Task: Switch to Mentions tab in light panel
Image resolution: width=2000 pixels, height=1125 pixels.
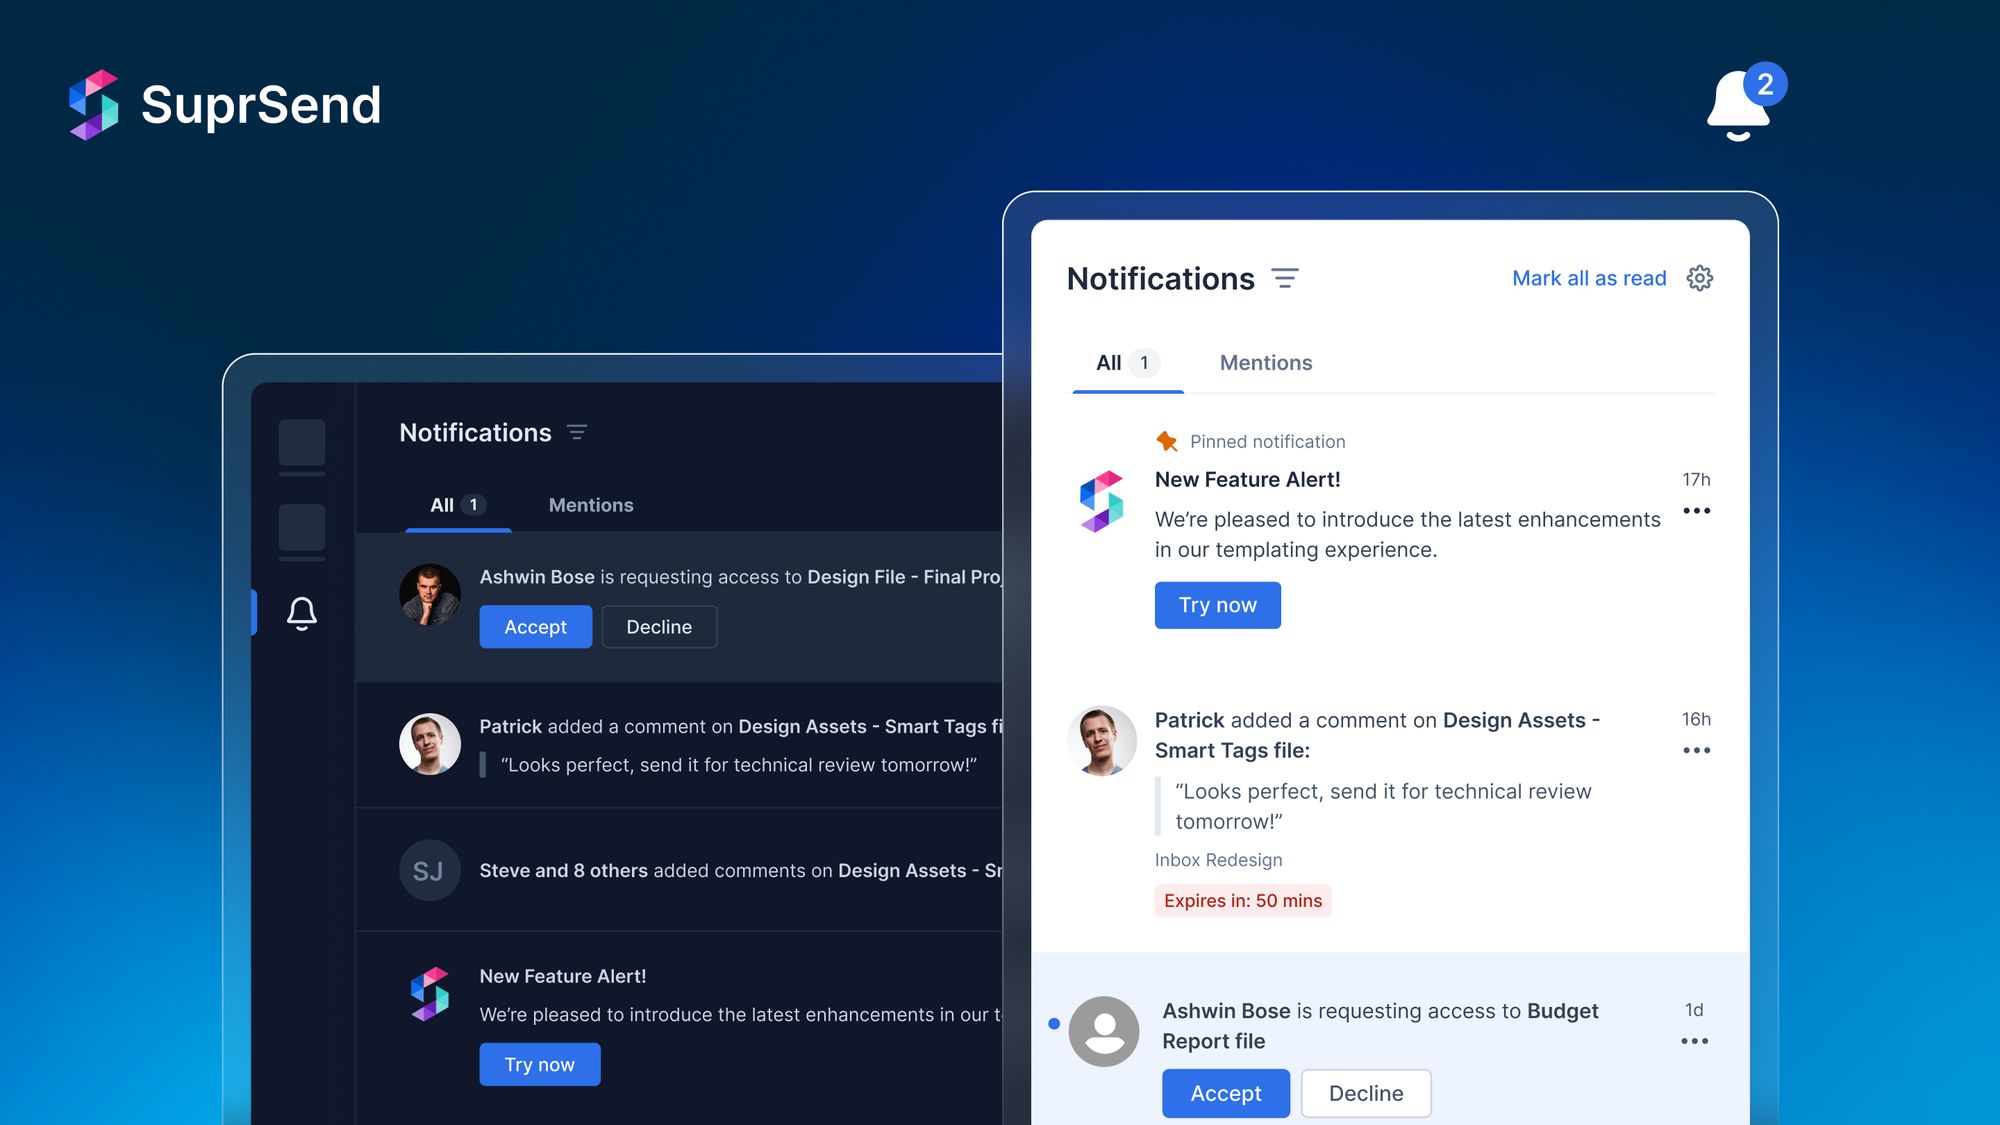Action: (x=1265, y=363)
